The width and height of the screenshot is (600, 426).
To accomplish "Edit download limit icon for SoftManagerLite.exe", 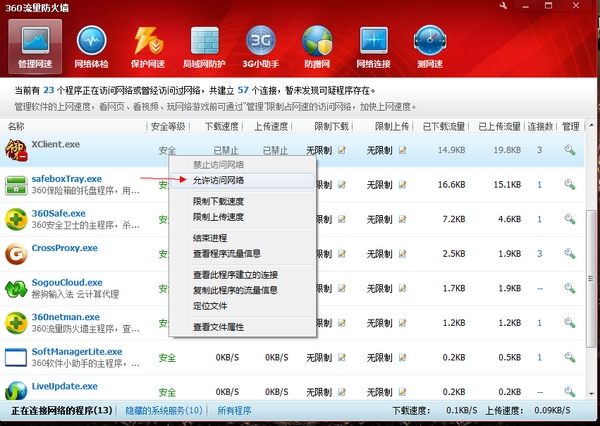I will tap(342, 357).
